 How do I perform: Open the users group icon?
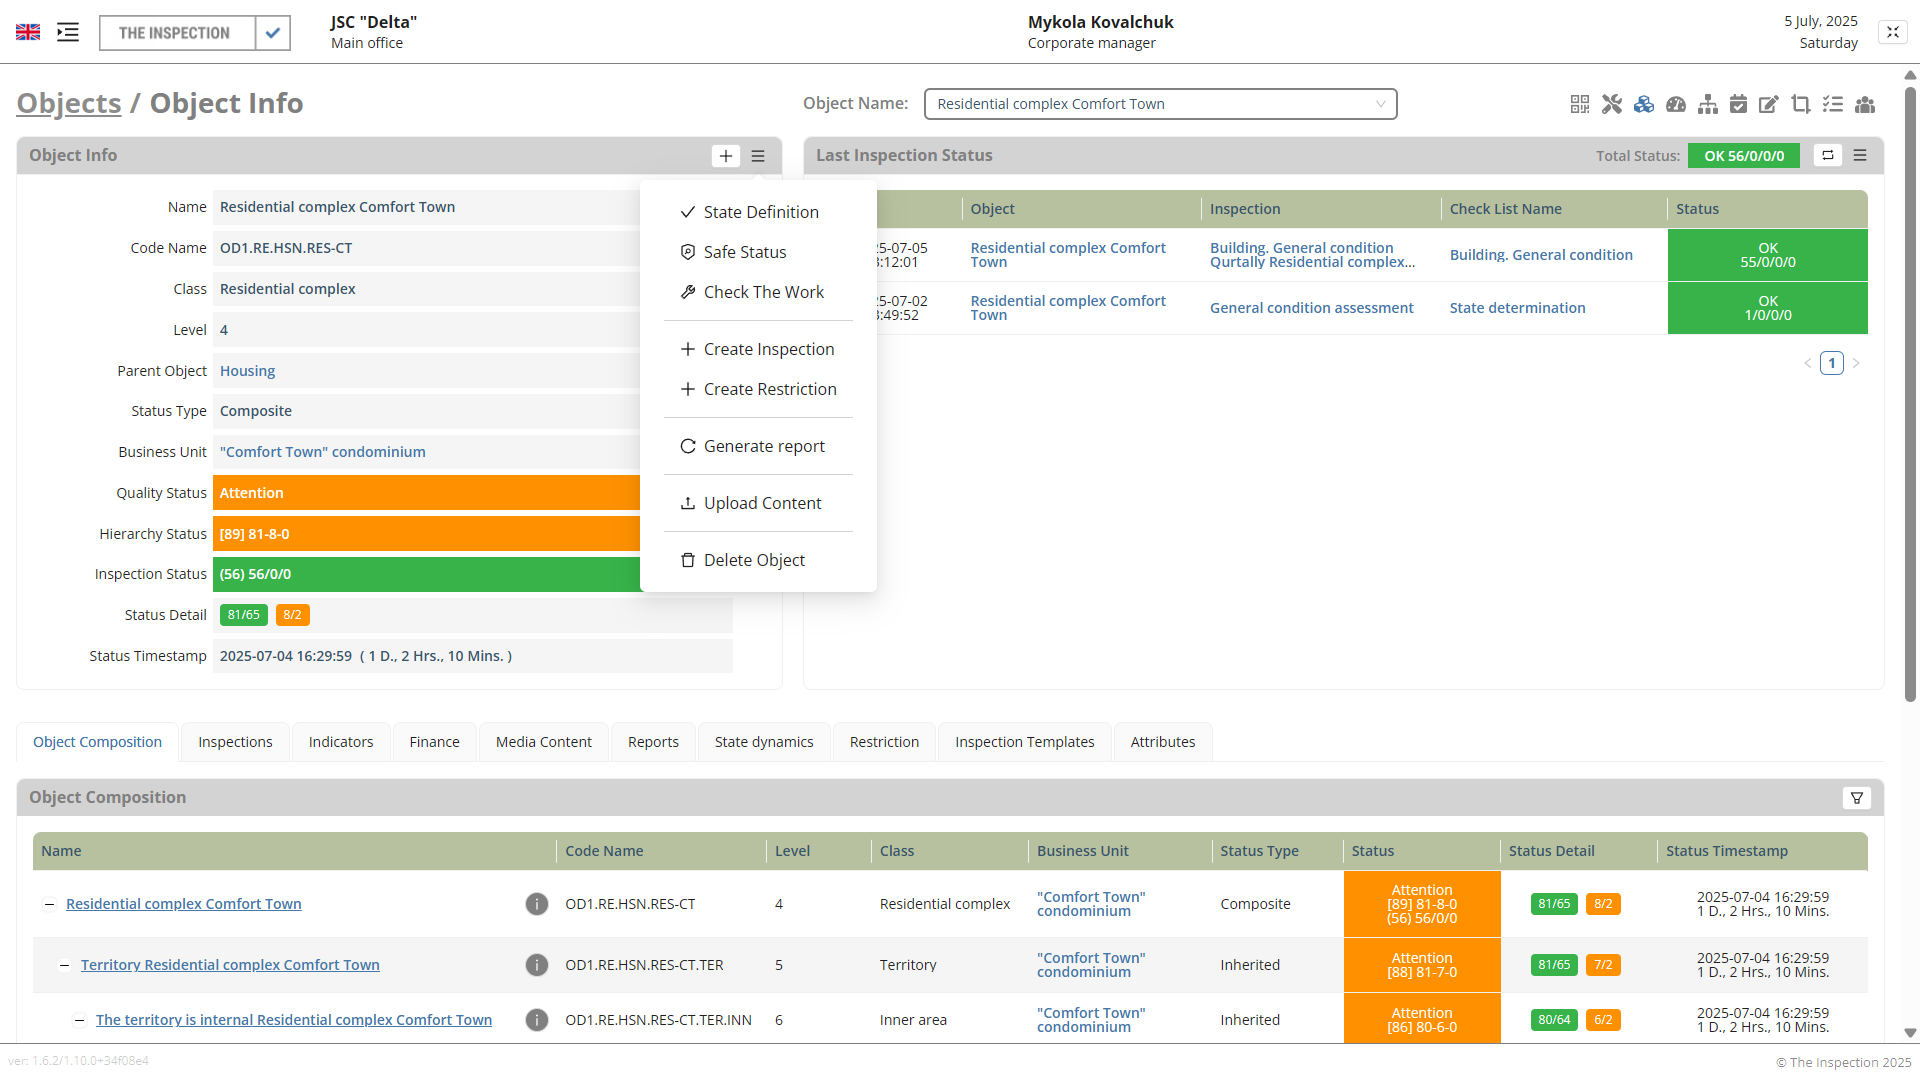click(1865, 104)
